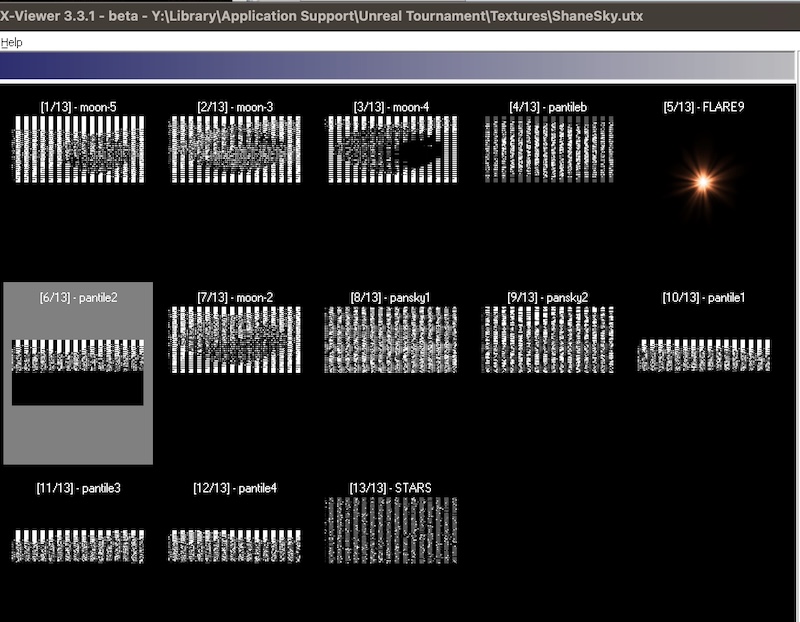Click the pantile3 texture preview
The height and width of the screenshot is (622, 800).
point(78,546)
